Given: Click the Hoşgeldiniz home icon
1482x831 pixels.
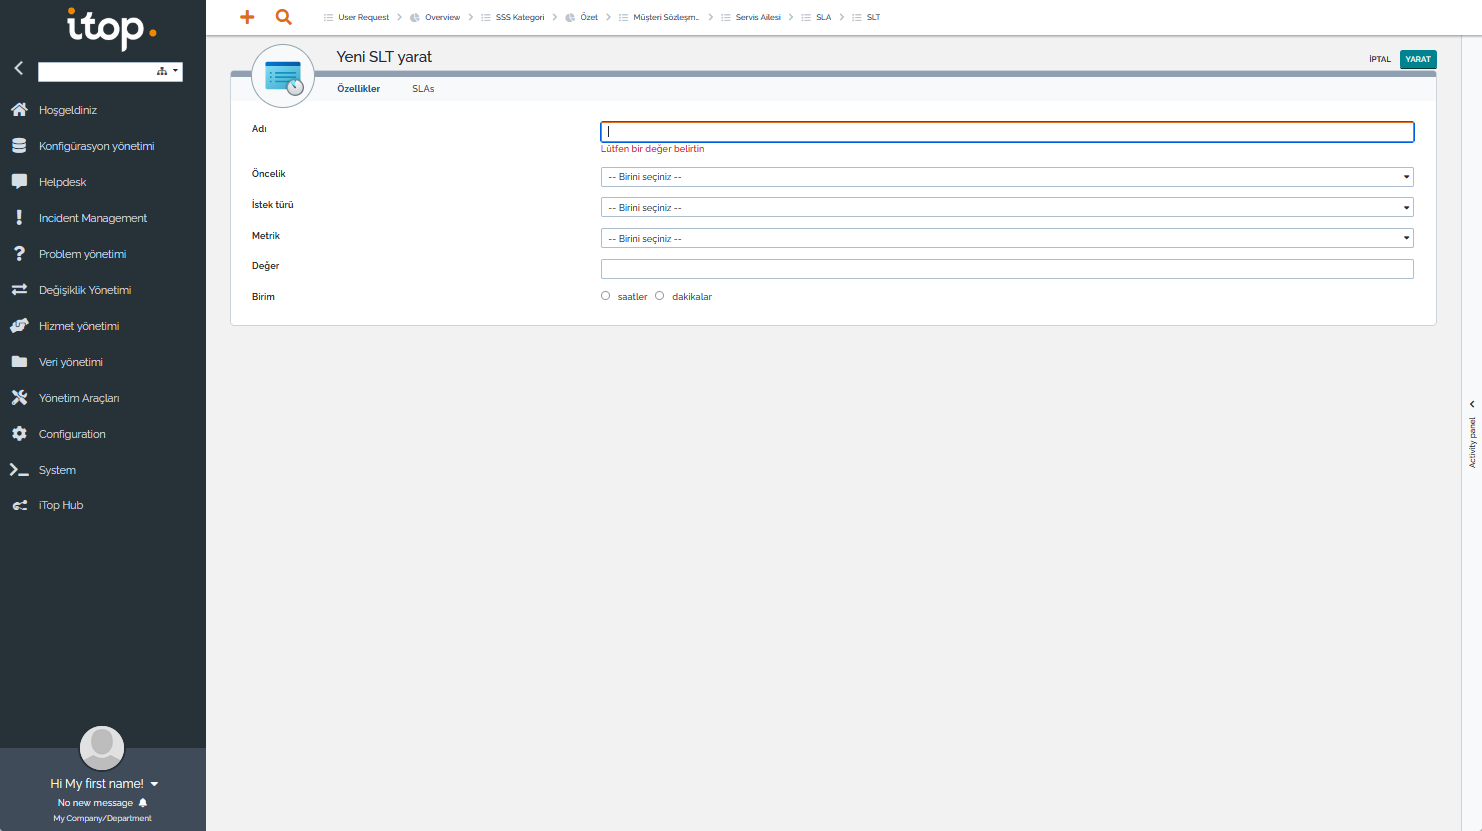Looking at the screenshot, I should 19,110.
